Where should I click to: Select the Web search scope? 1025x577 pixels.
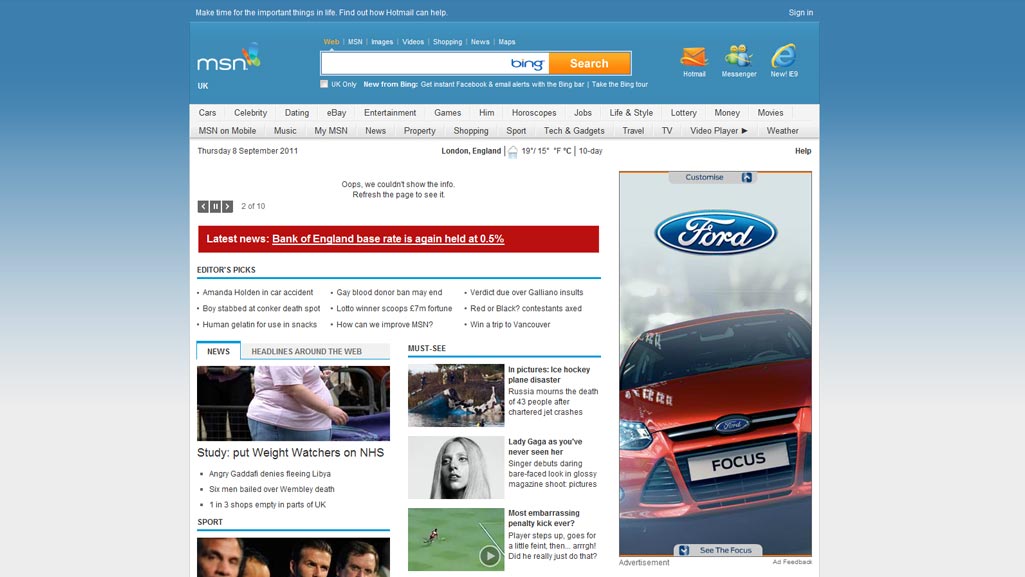331,42
